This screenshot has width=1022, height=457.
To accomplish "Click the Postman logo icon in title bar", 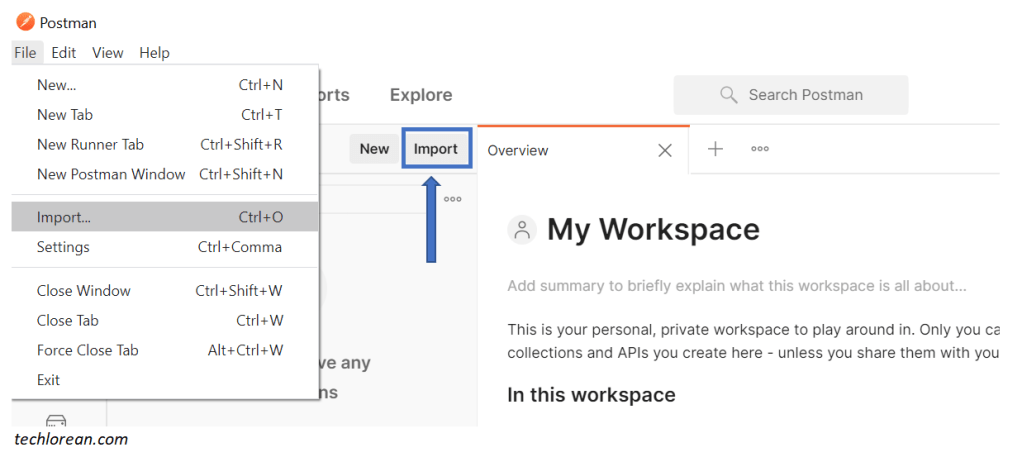I will coord(25,23).
